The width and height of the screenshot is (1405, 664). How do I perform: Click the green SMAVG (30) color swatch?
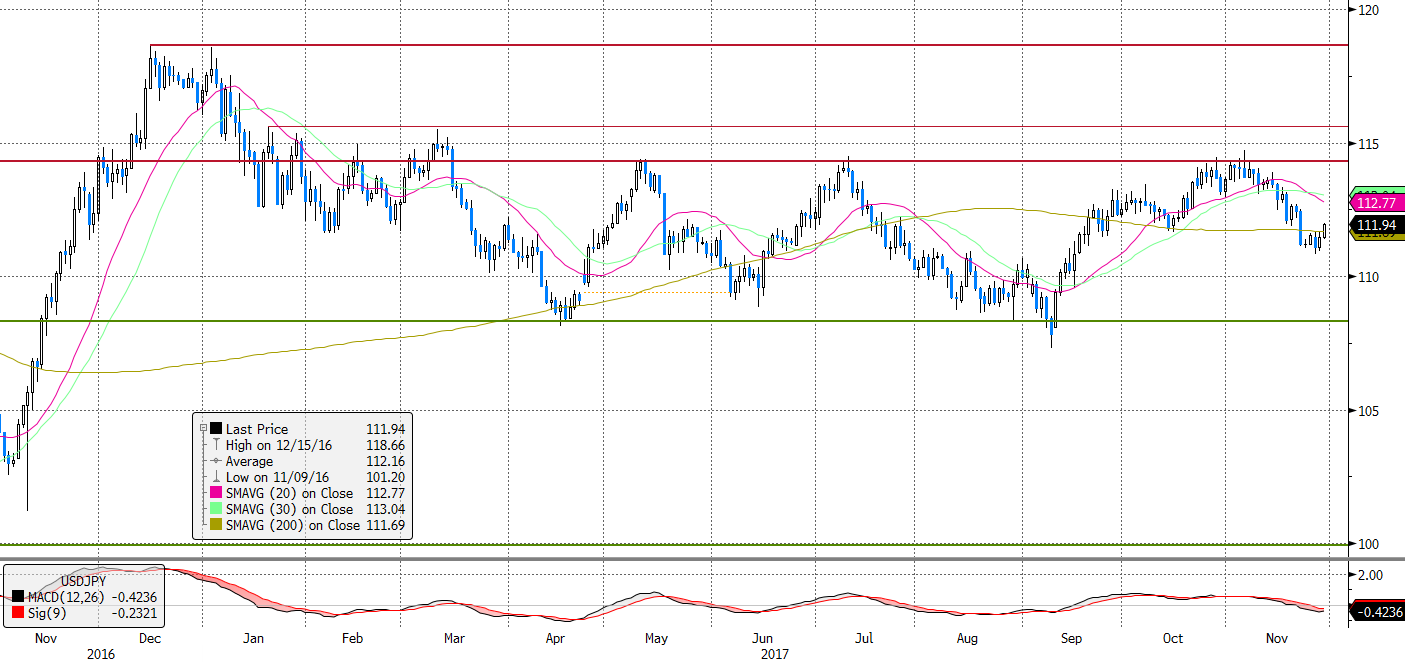[216, 509]
